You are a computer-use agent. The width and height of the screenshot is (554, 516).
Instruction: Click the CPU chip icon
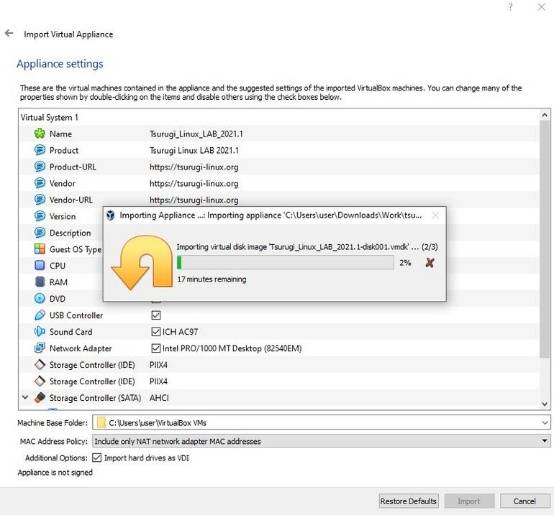(x=40, y=265)
